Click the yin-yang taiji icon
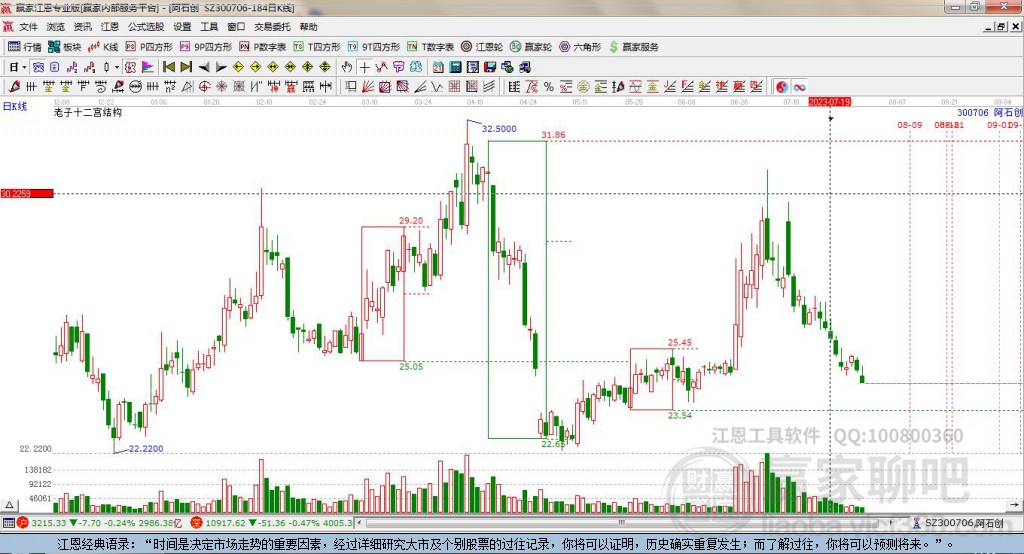Image resolution: width=1024 pixels, height=554 pixels. click(782, 87)
